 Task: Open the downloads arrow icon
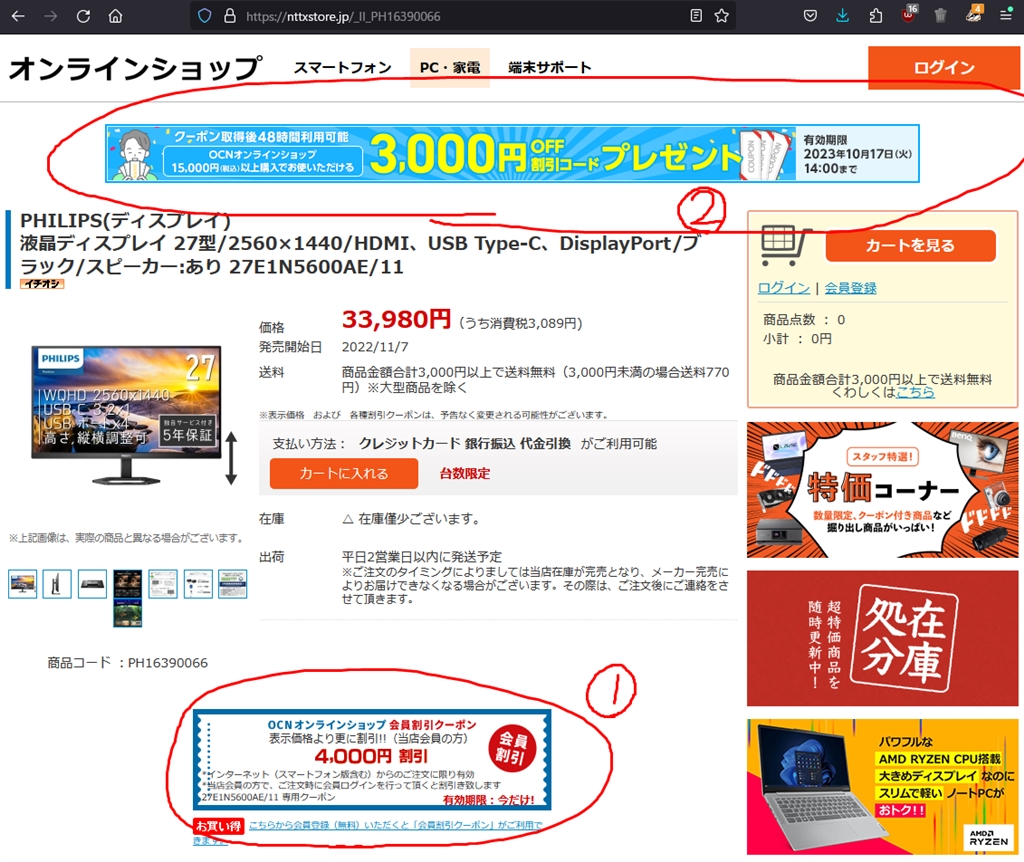tap(842, 16)
